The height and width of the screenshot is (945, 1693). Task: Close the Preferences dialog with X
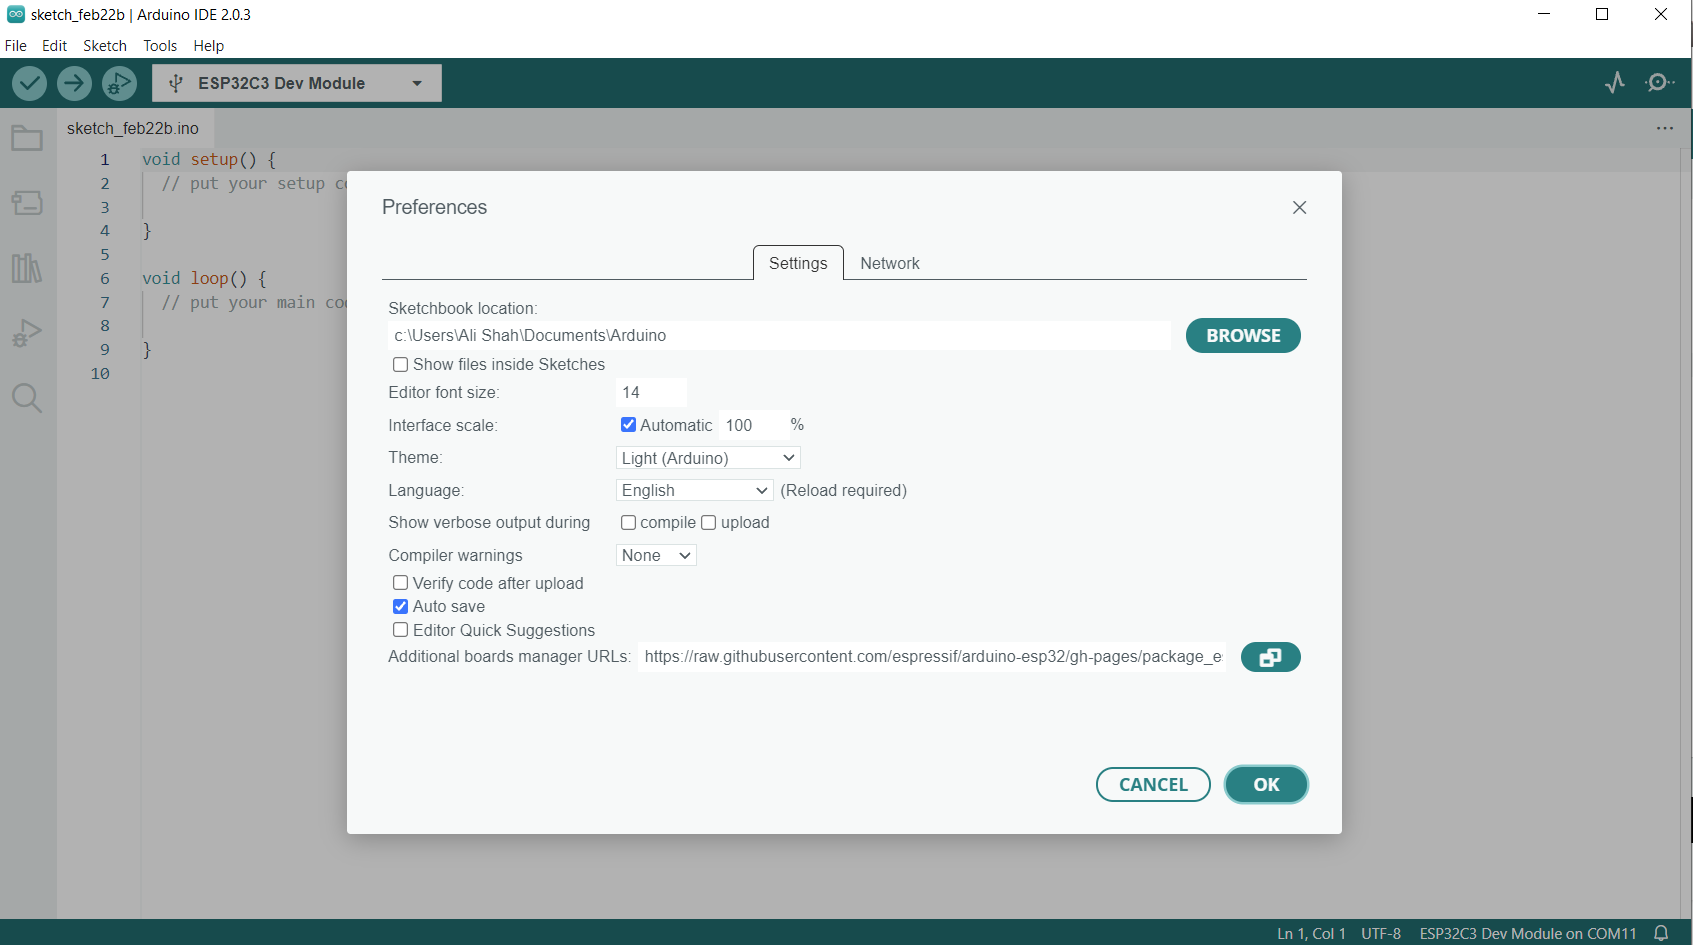tap(1299, 207)
